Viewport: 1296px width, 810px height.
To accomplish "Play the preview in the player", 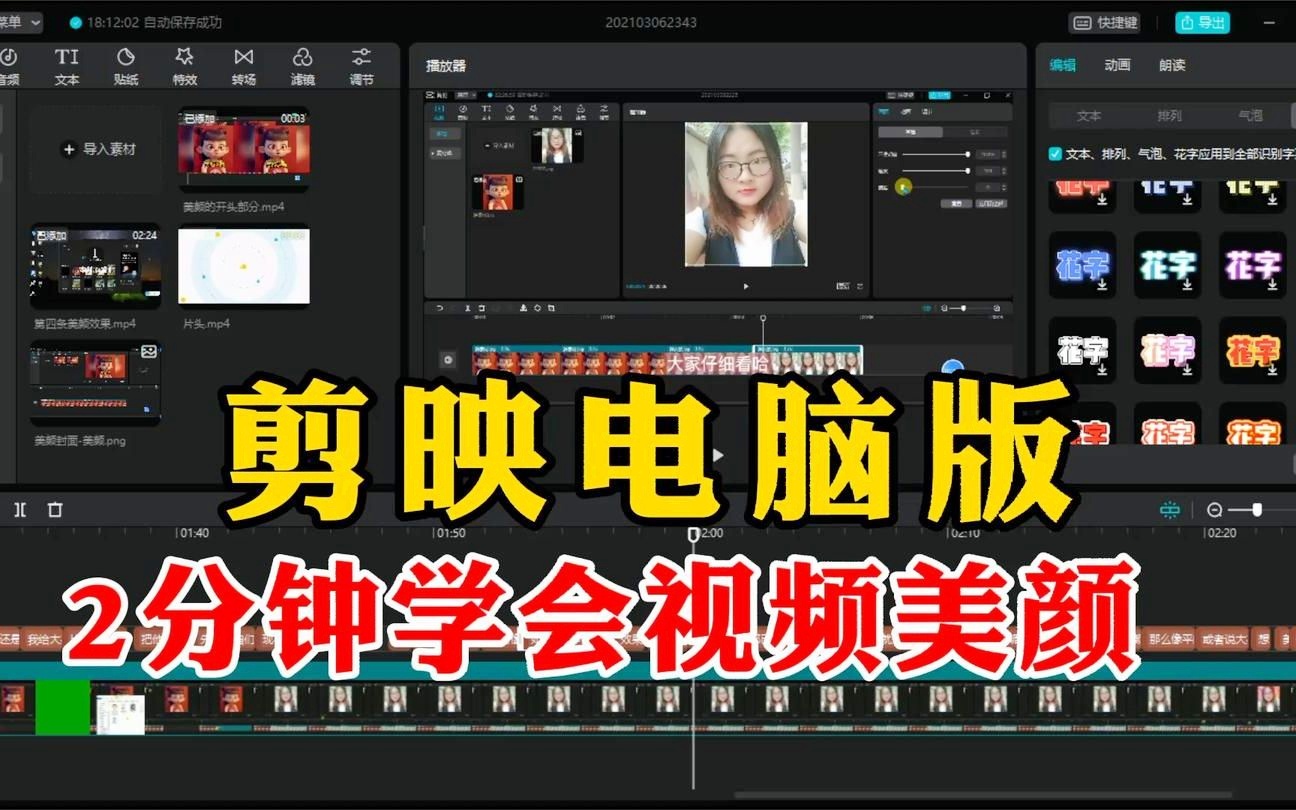I will [717, 455].
